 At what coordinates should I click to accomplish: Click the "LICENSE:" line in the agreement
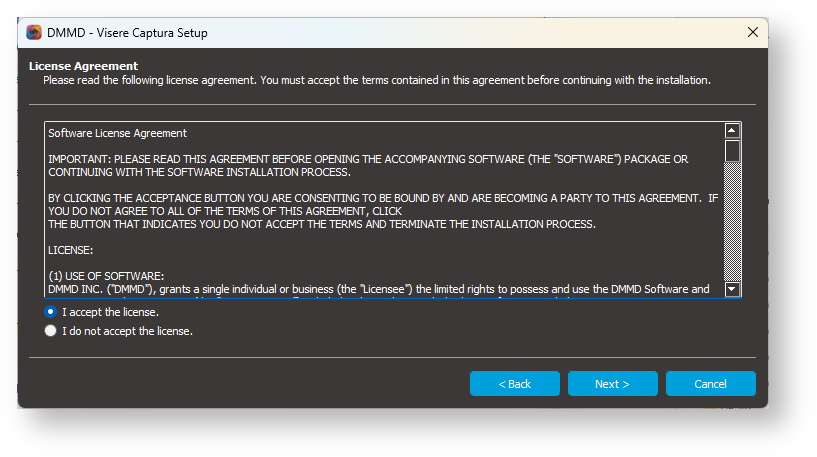(x=70, y=250)
